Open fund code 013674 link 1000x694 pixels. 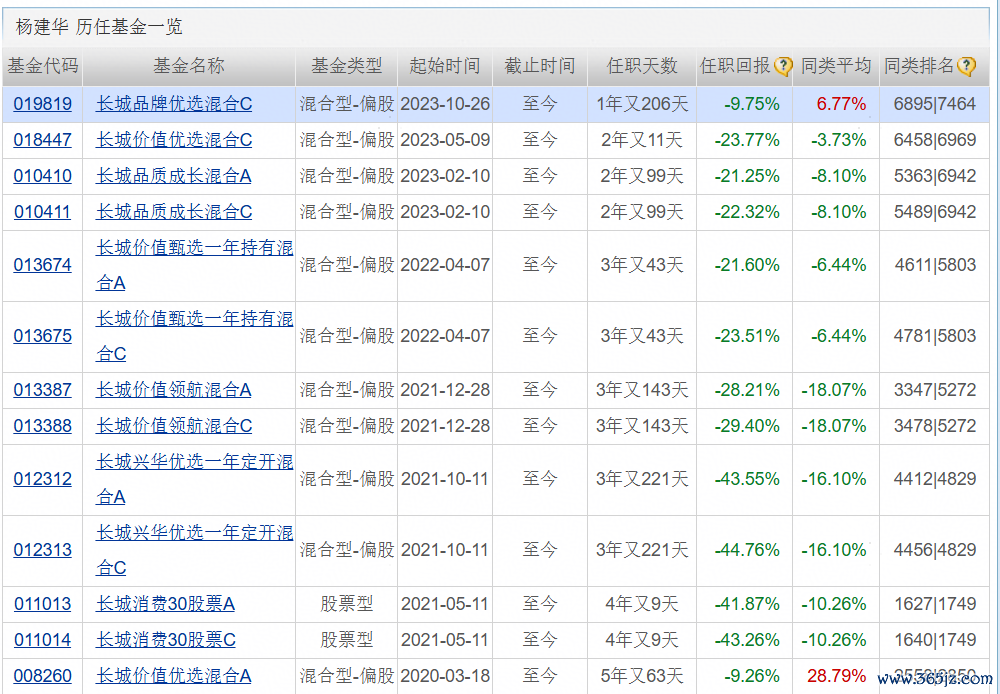43,265
